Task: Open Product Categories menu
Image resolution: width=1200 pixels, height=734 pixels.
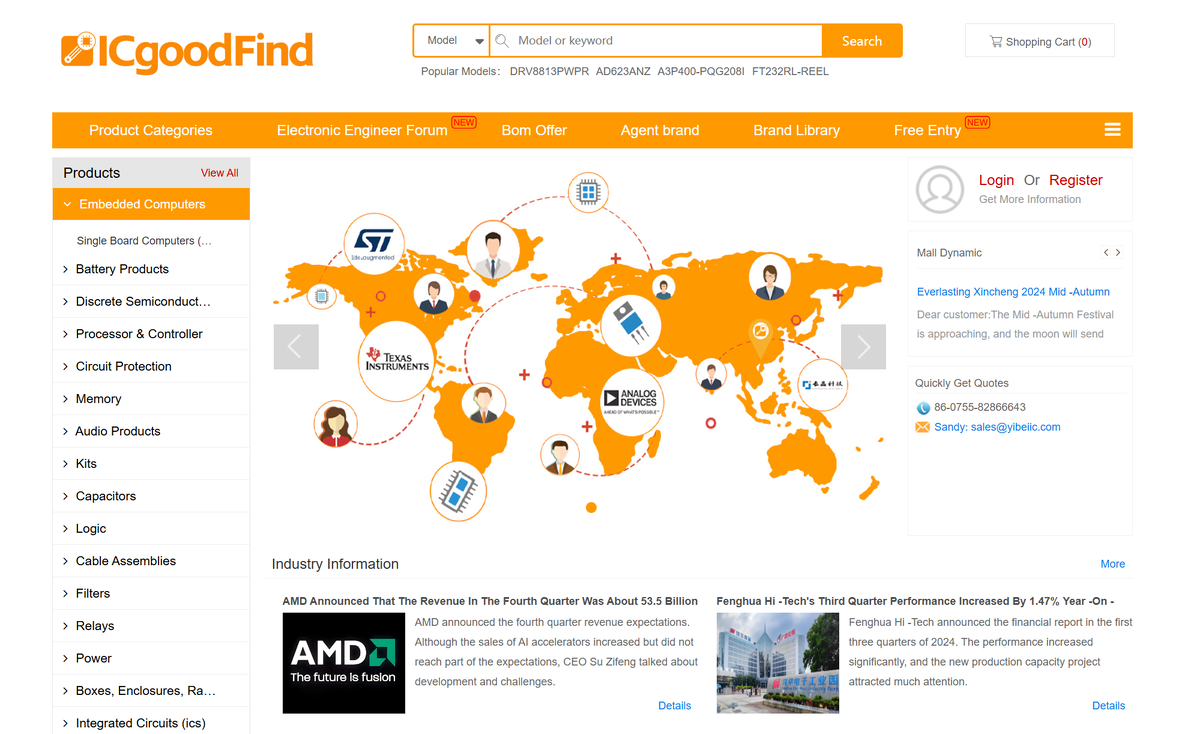Action: pos(151,130)
